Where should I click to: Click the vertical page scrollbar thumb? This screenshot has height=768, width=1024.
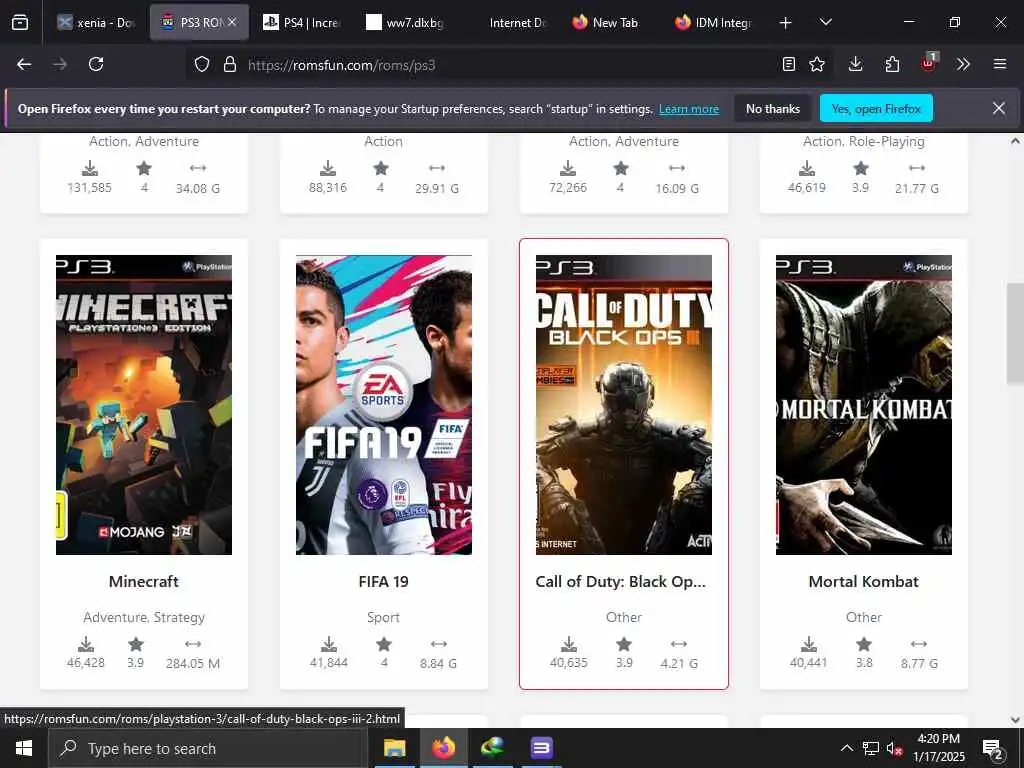(1015, 333)
